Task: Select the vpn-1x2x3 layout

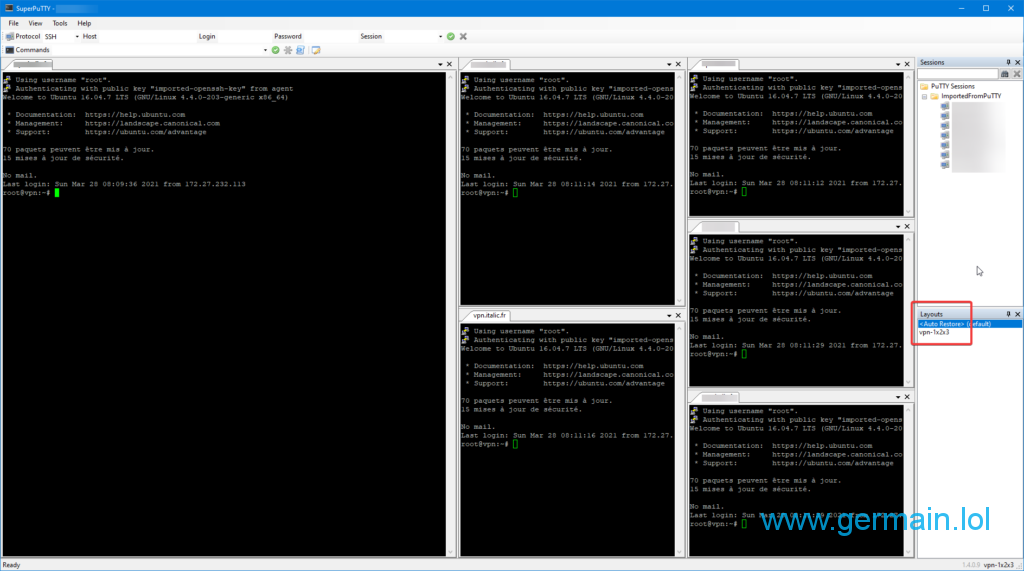Action: 936,332
